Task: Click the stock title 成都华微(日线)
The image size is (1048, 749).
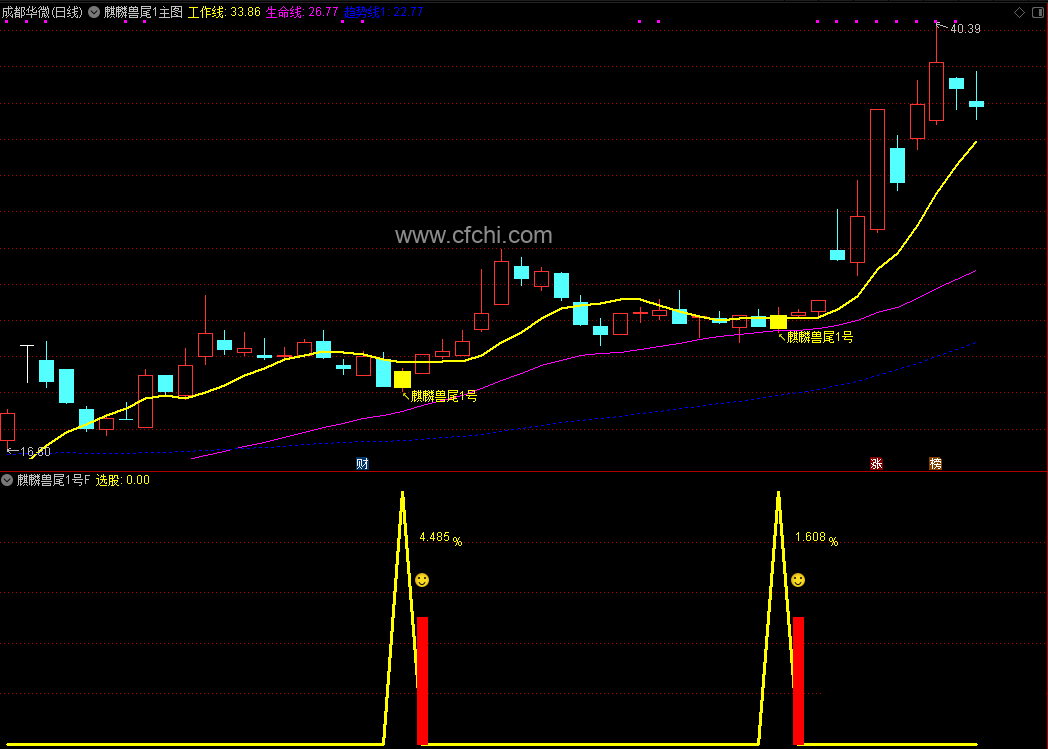Action: coord(43,12)
